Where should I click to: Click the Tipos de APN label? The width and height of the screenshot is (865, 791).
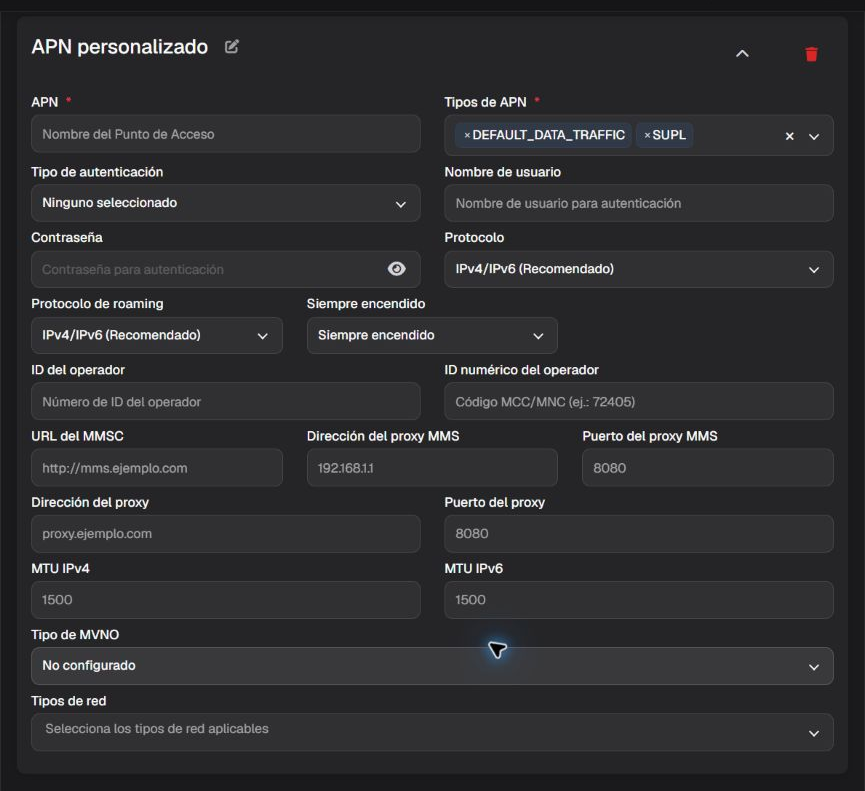(485, 102)
